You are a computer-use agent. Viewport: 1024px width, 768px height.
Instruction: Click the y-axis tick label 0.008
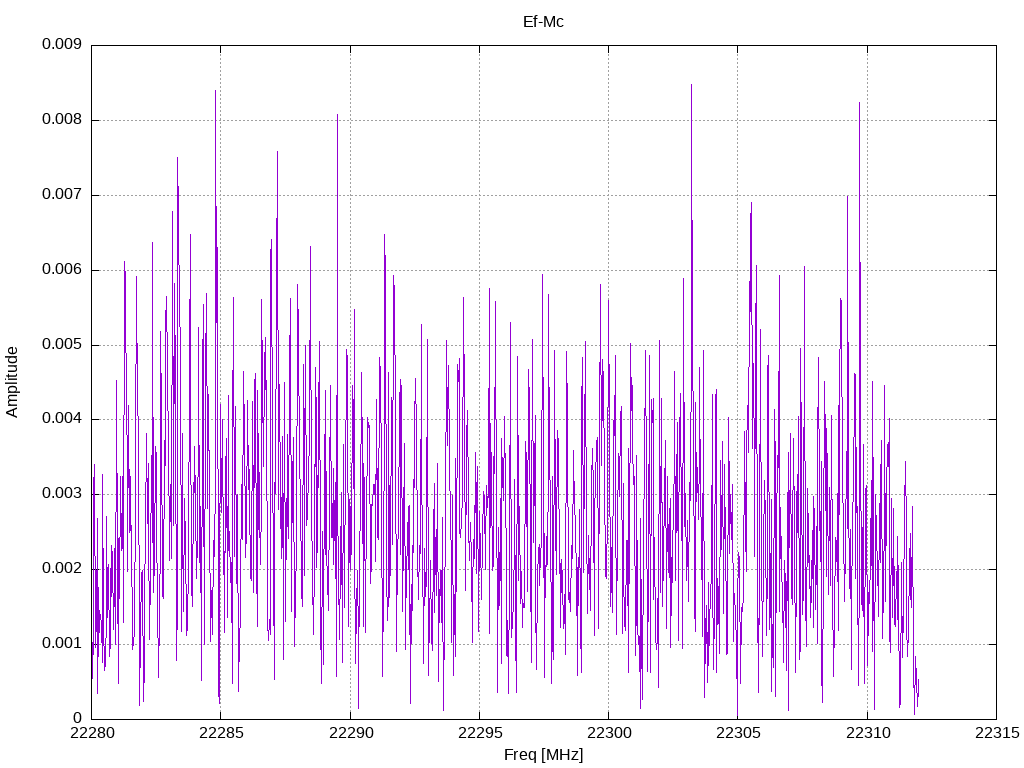click(62, 120)
